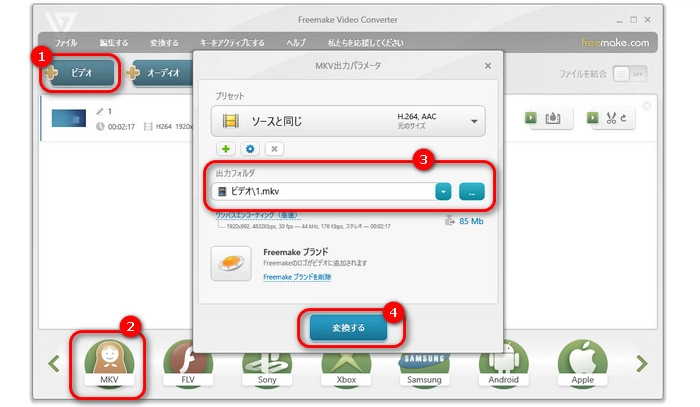Select the Apple output format
Screen dimensions: 700x407
[x=583, y=364]
